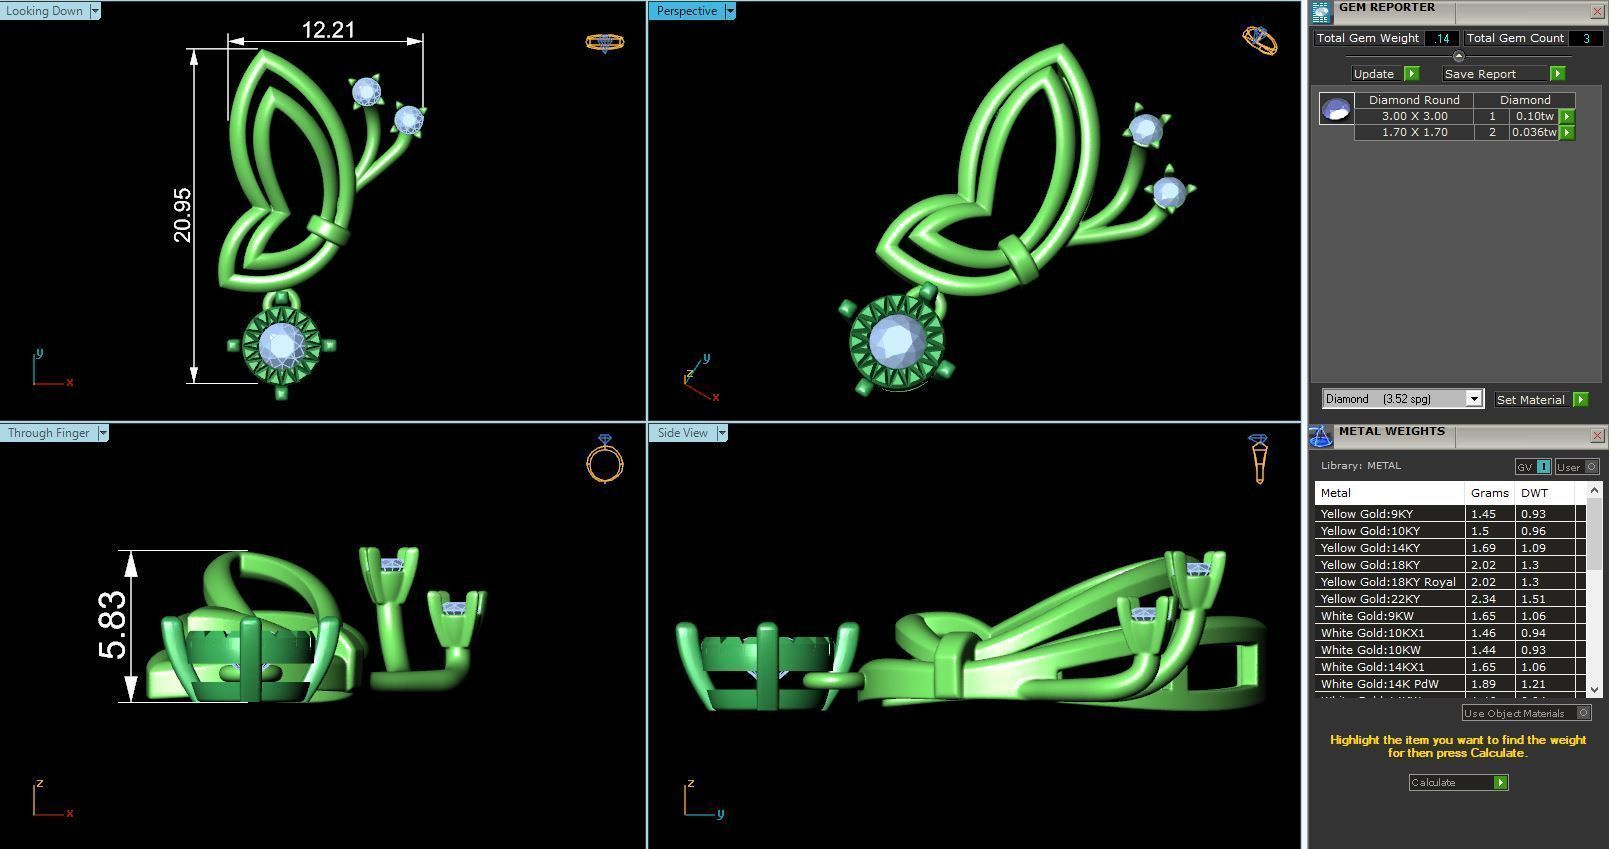
Task: Click the Diamond Round column header
Action: click(1414, 100)
